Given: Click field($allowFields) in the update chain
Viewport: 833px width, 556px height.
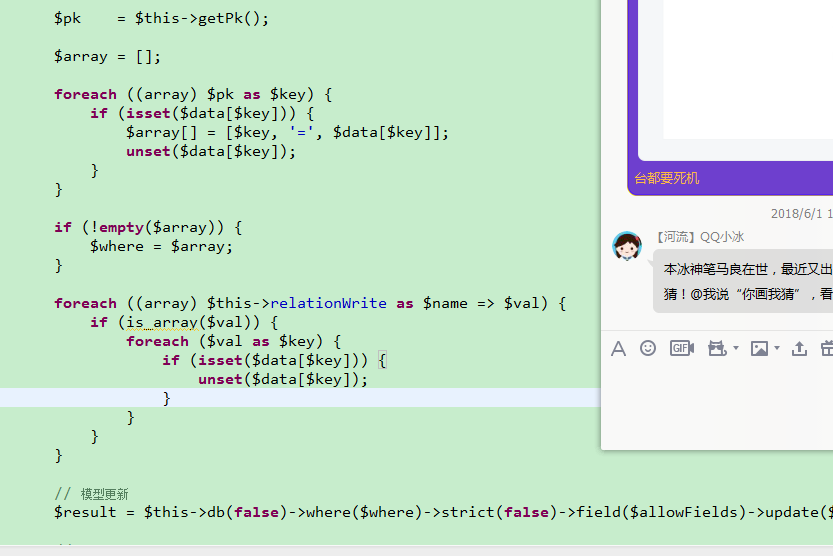Looking at the screenshot, I should (x=661, y=512).
